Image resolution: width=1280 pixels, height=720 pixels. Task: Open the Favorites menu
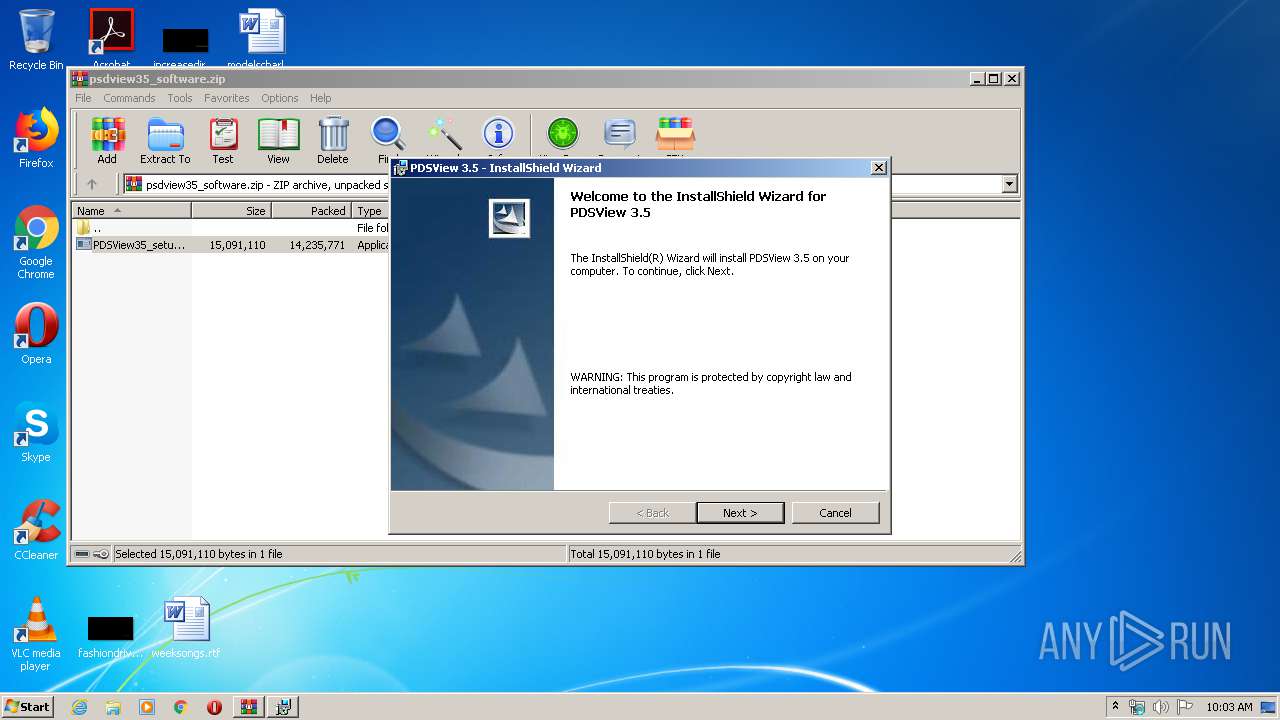227,98
